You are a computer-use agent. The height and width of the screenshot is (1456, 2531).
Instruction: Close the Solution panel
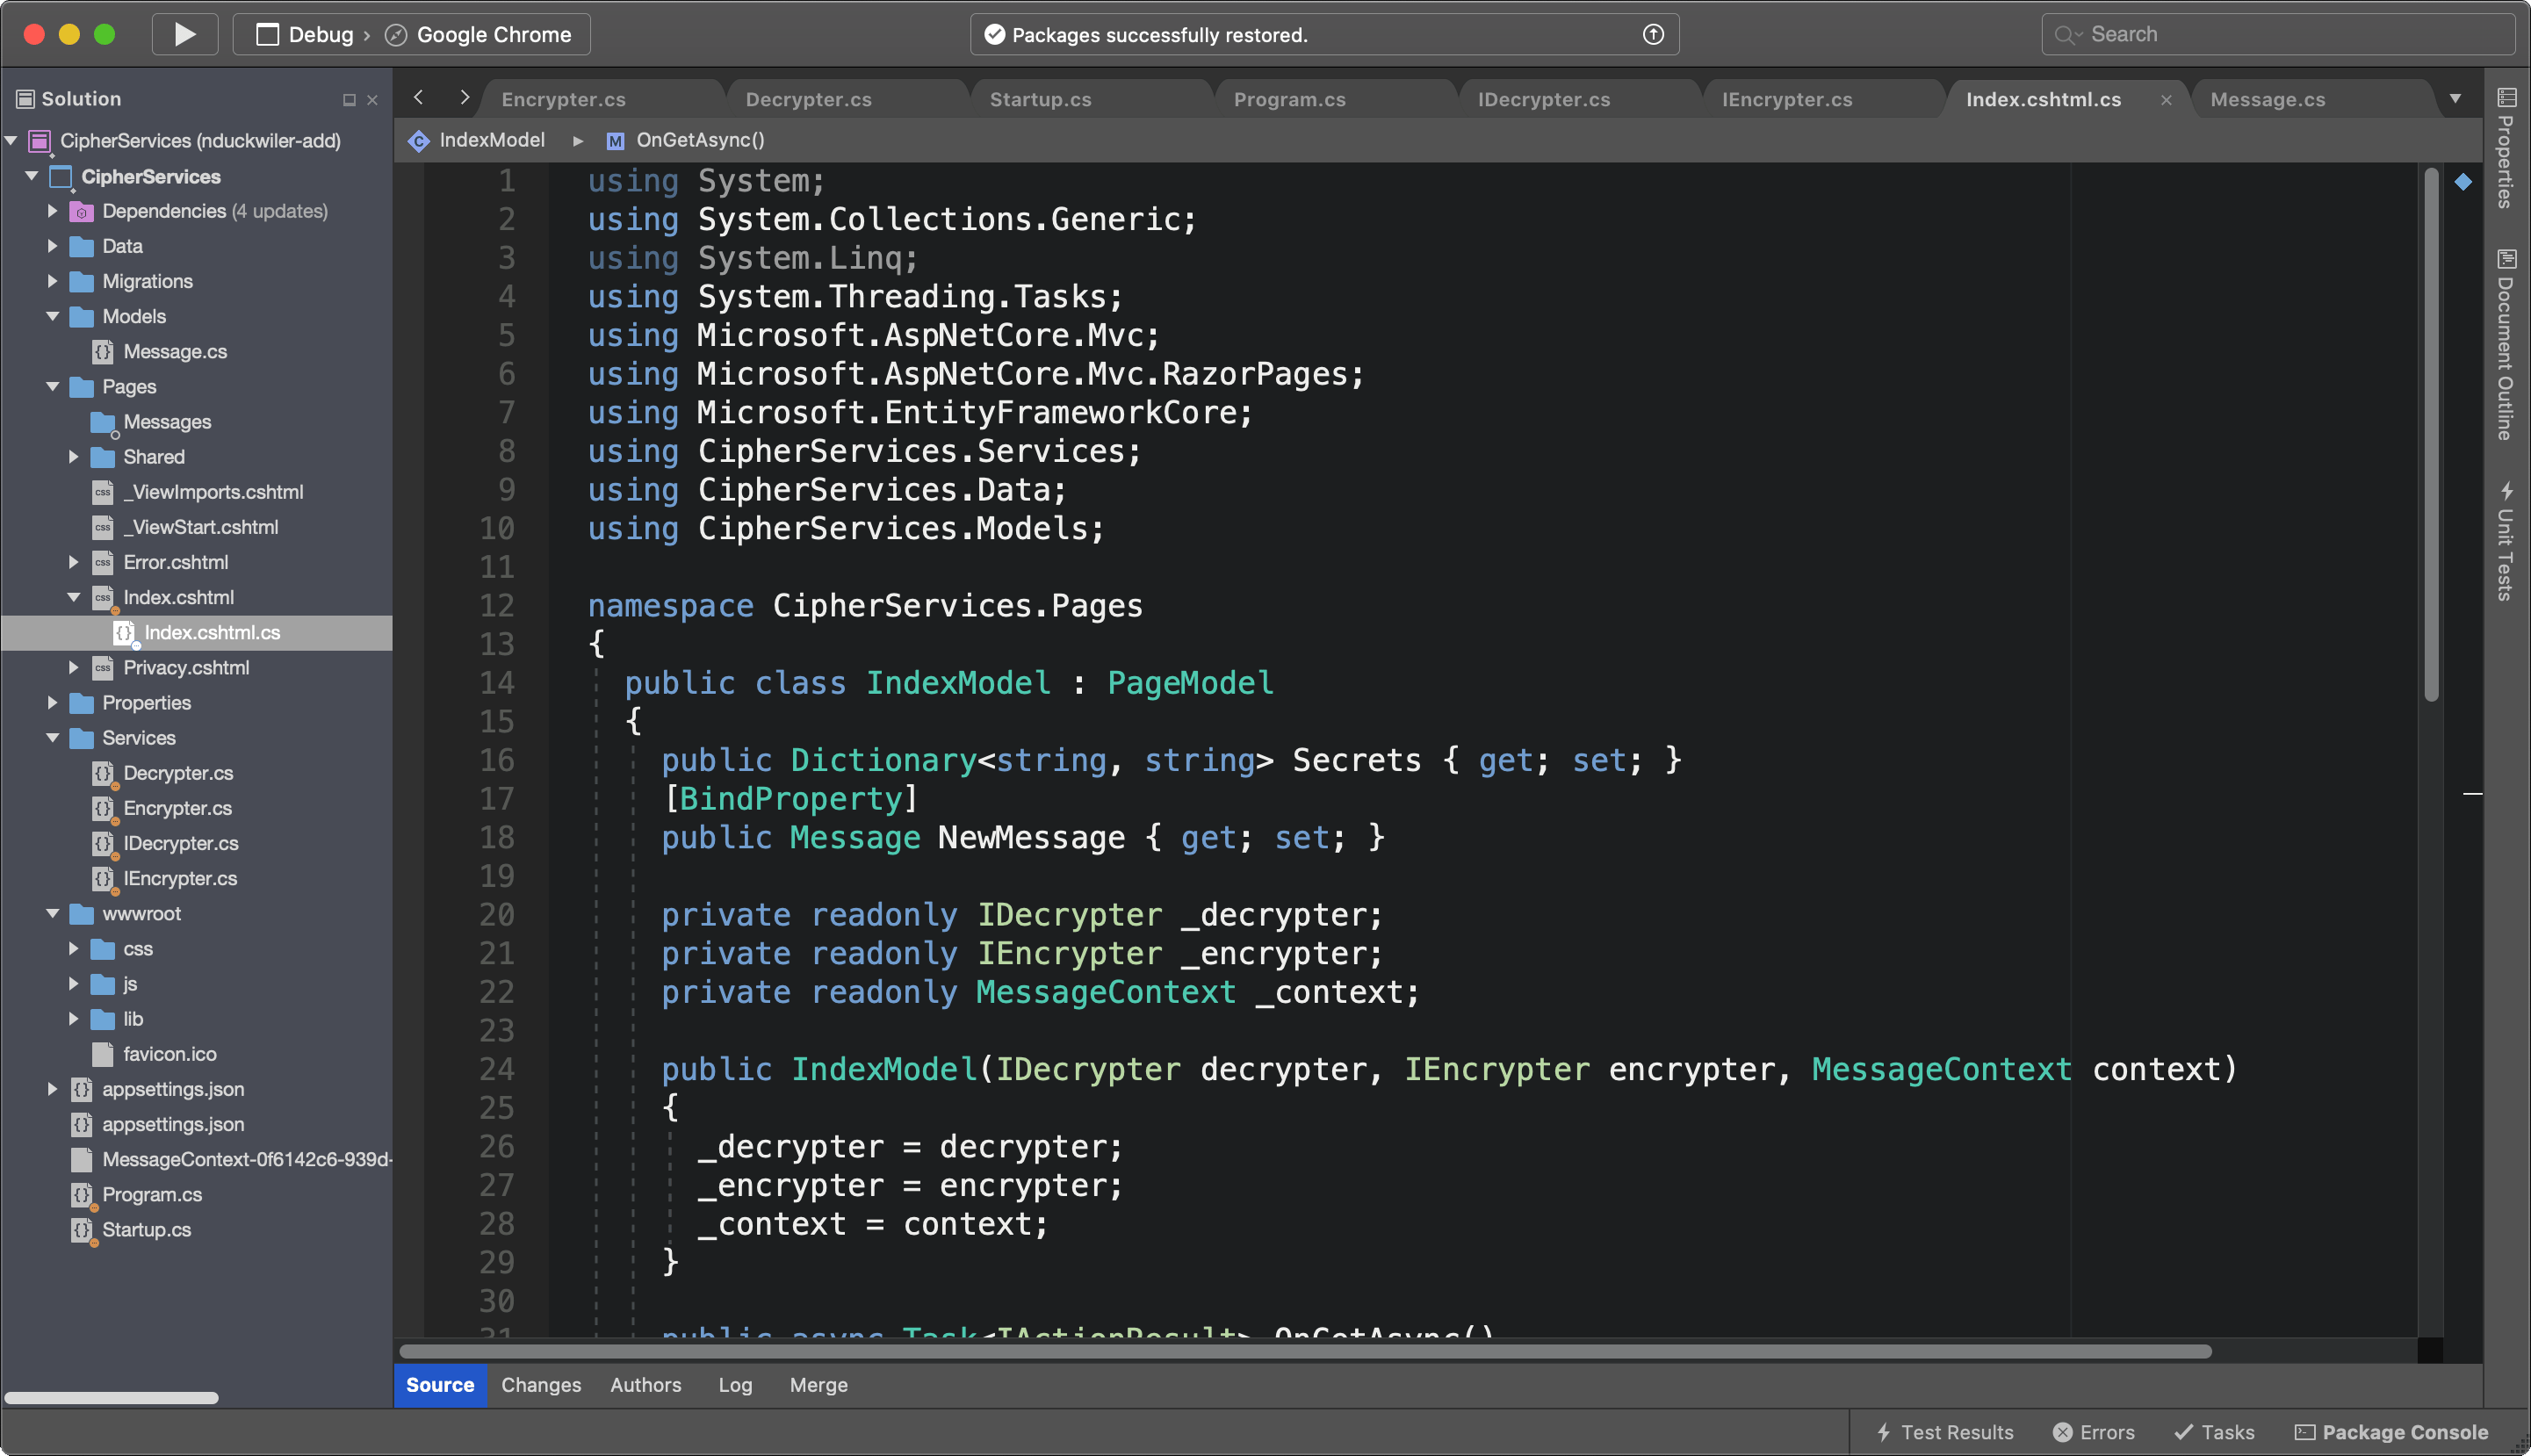[x=372, y=100]
